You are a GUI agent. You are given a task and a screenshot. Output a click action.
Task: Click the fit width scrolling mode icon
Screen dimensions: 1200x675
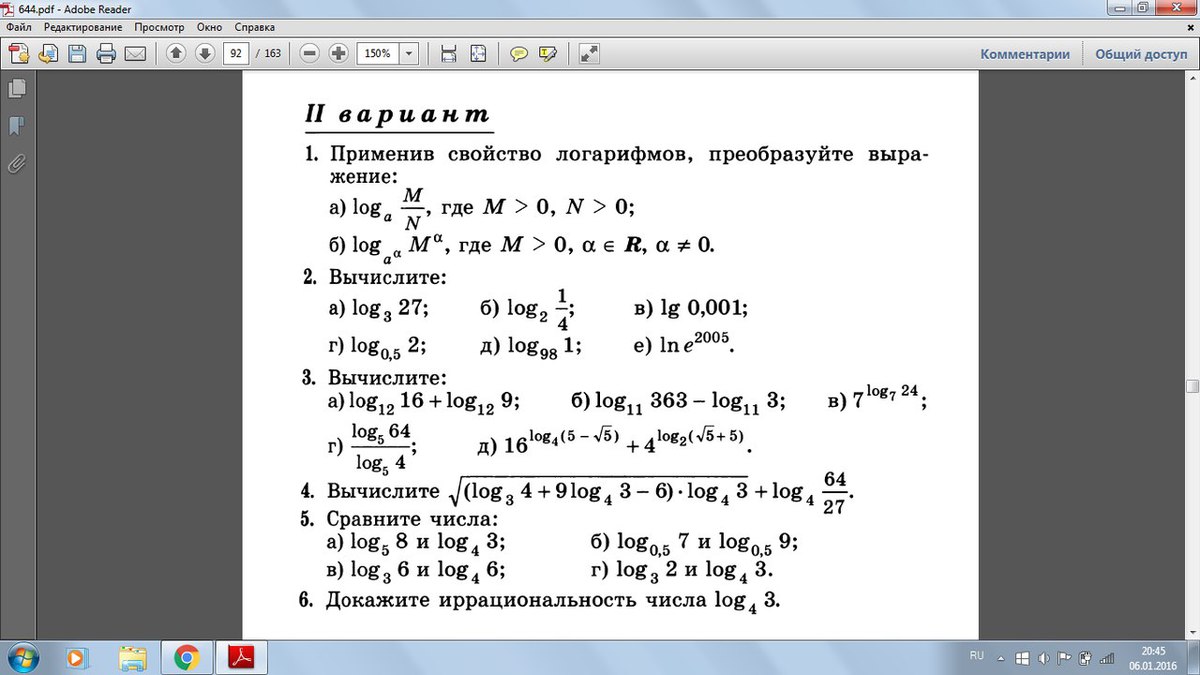(449, 54)
